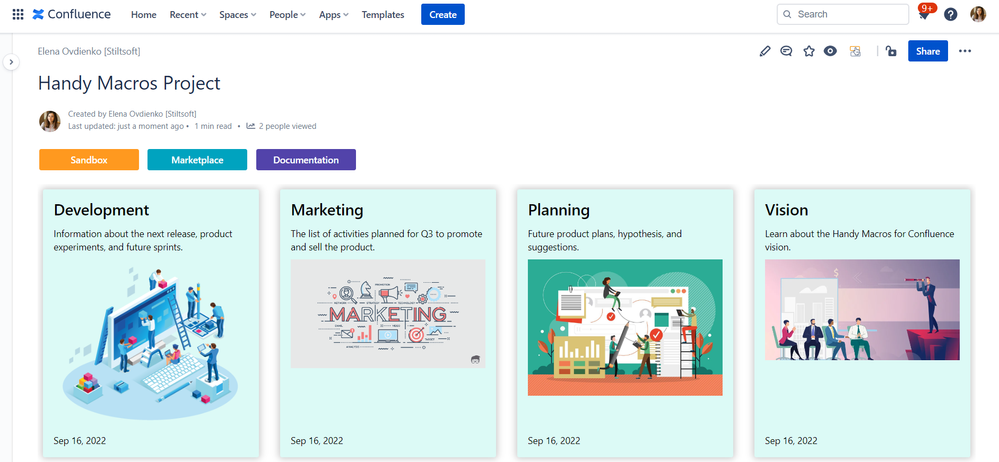This screenshot has width=999, height=462.
Task: Open the Elena Ovdienko [Stiltsoft] breadcrumb link
Action: point(89,51)
